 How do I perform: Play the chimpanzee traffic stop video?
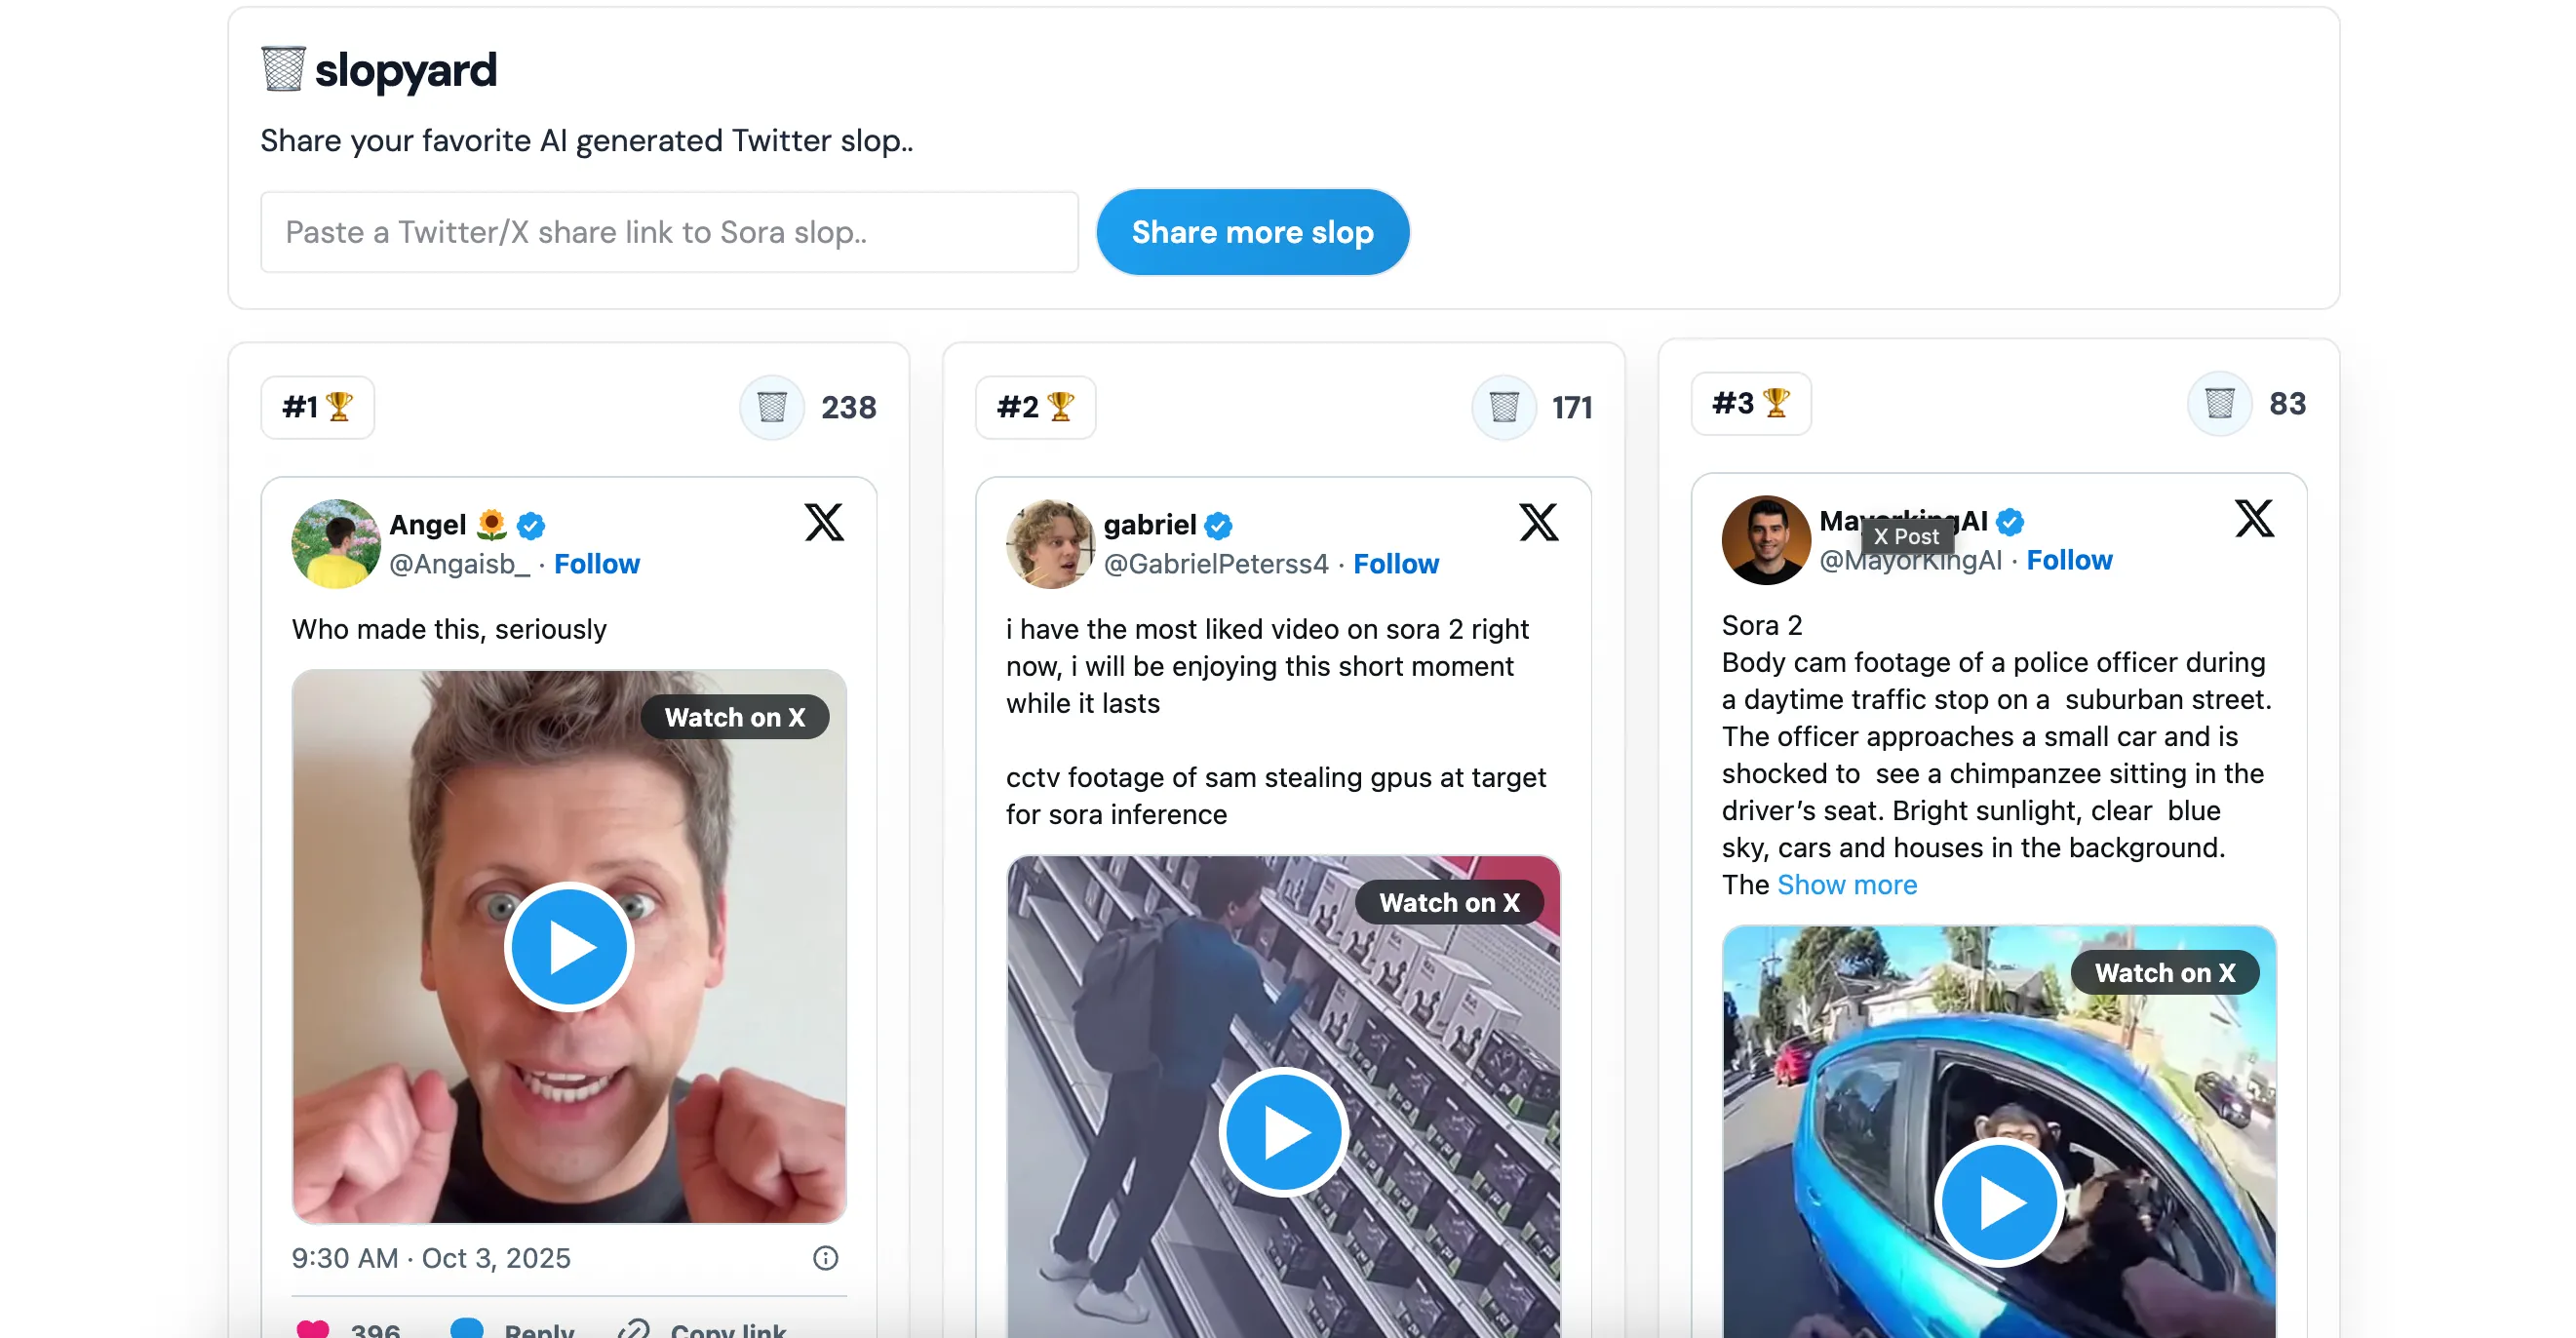pos(1999,1202)
